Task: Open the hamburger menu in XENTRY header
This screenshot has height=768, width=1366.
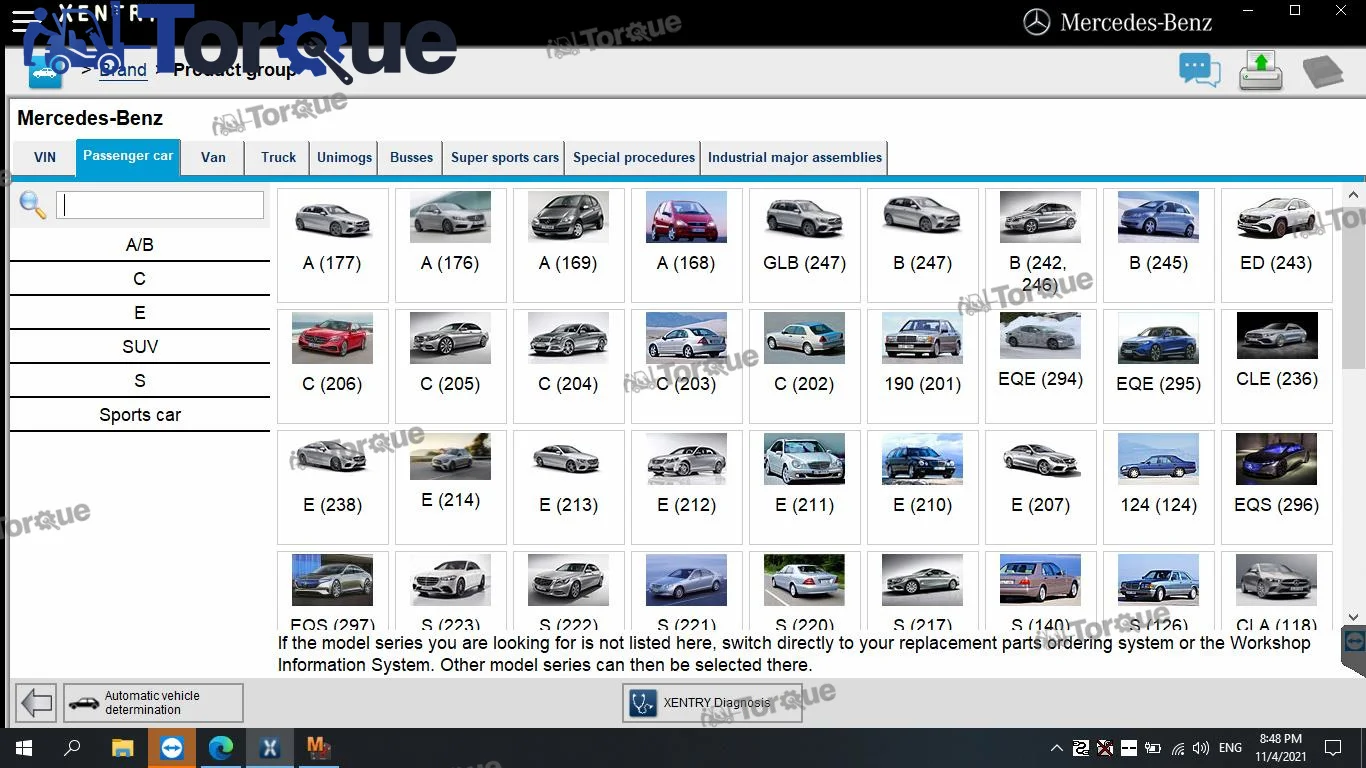Action: [24, 21]
